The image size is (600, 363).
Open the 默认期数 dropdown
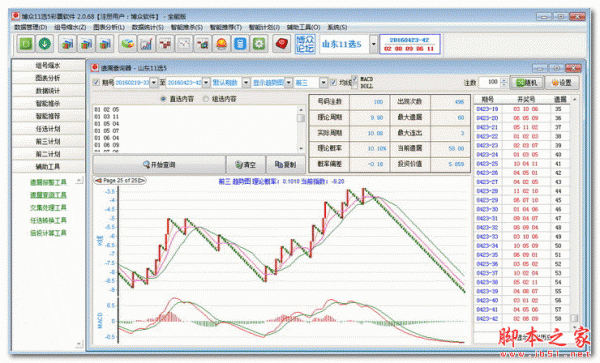(246, 83)
